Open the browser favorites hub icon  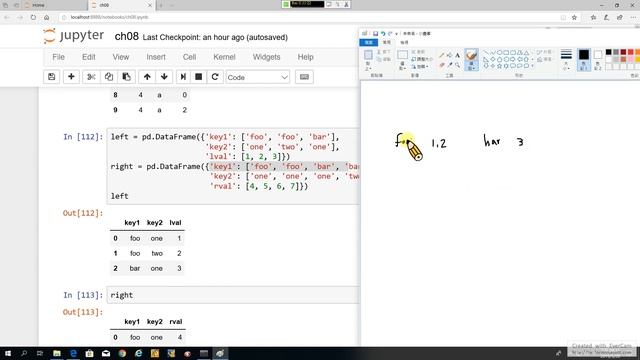(x=593, y=18)
